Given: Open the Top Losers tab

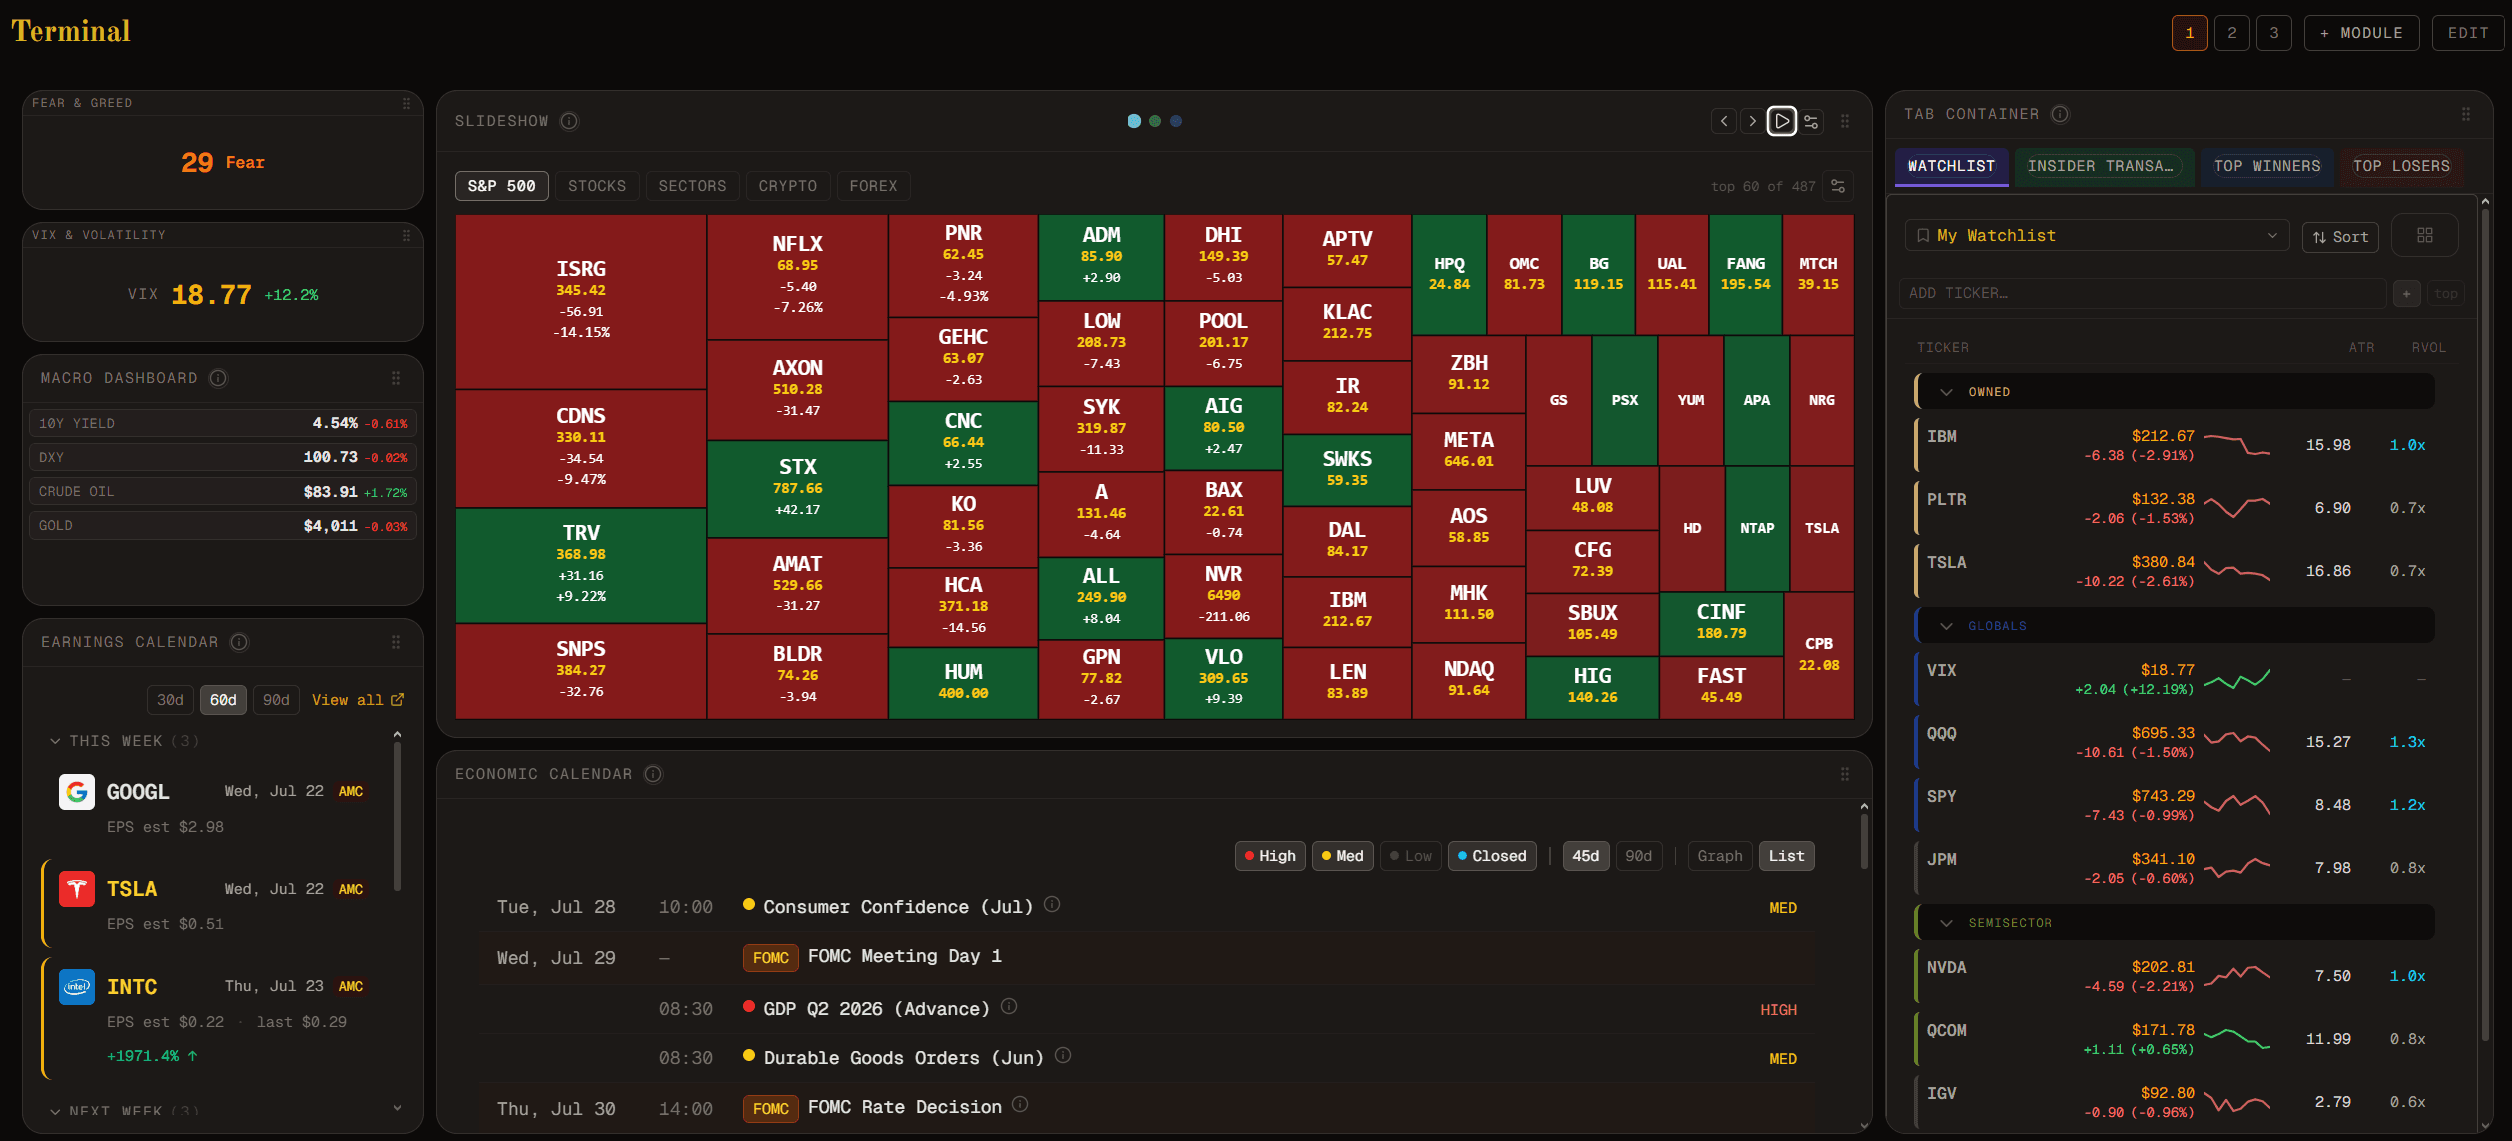Looking at the screenshot, I should click(2401, 166).
